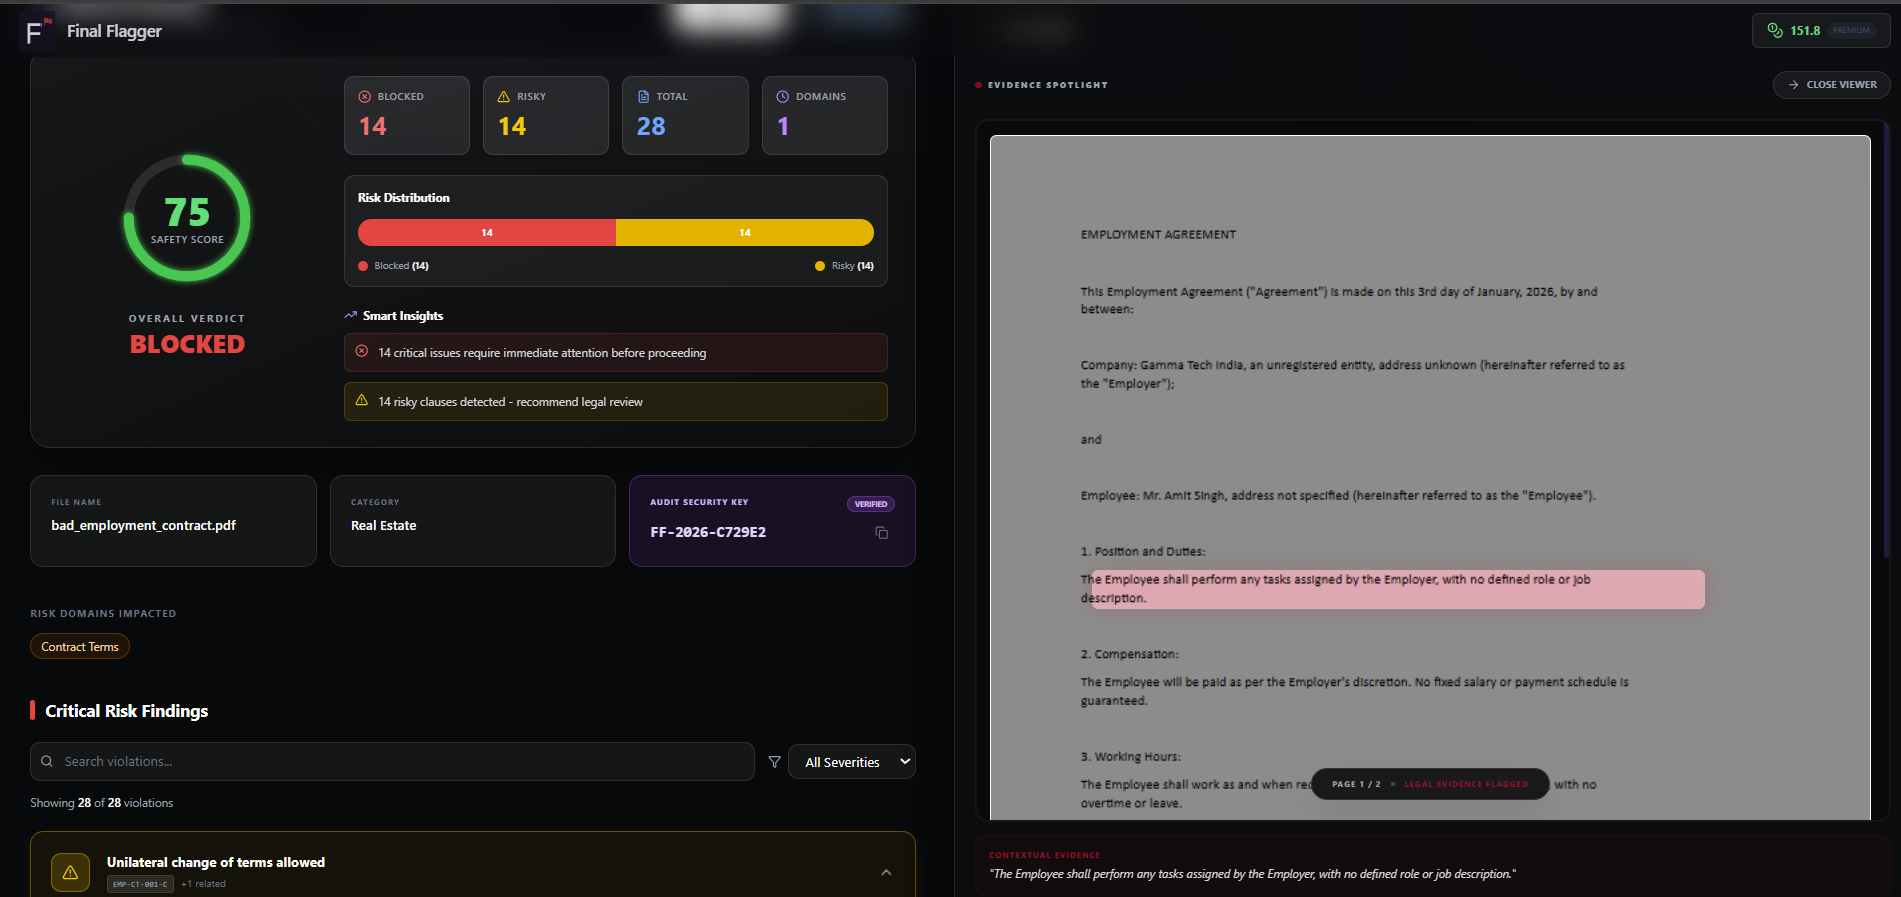This screenshot has width=1901, height=897.
Task: Click the file name bad_employment_contract.pdf
Action: point(144,525)
